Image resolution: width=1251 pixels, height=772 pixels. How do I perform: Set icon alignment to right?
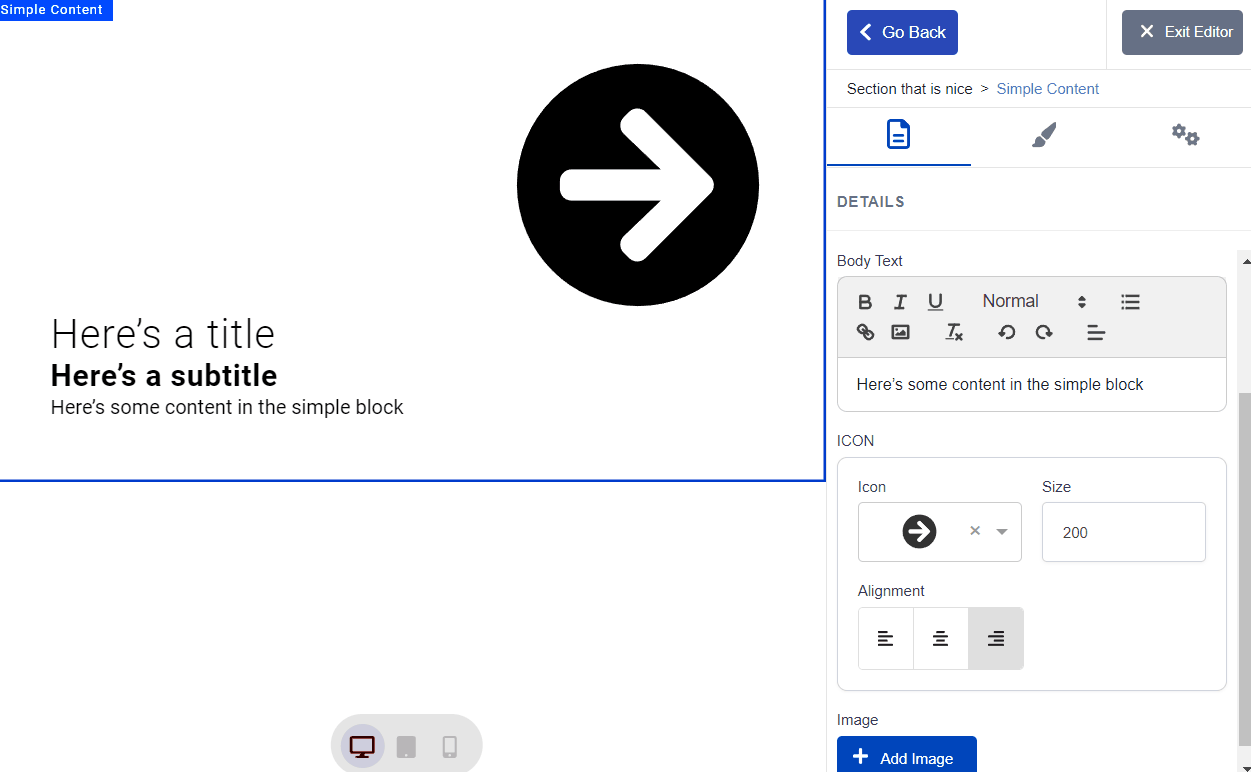995,638
